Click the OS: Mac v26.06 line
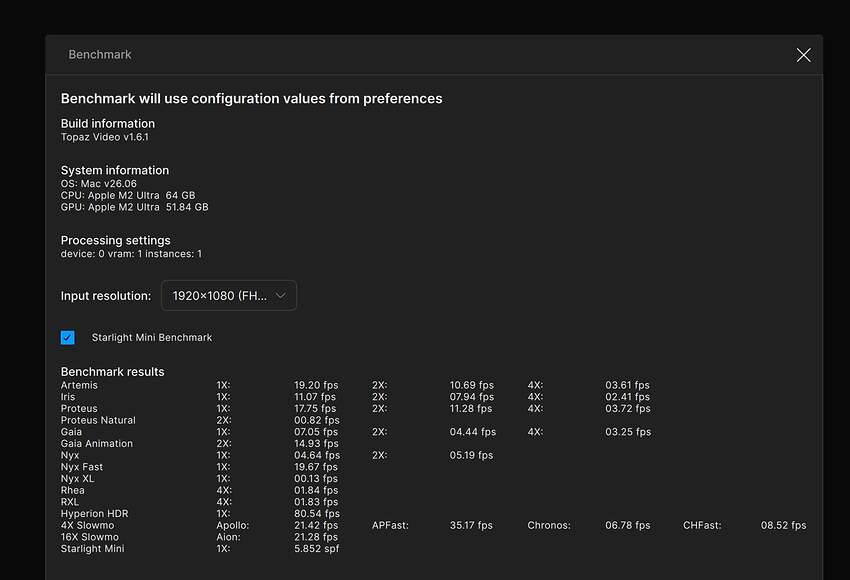 pos(99,184)
